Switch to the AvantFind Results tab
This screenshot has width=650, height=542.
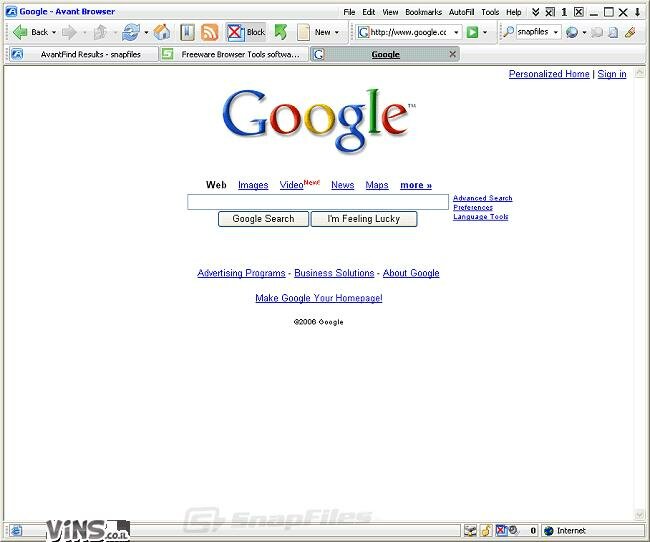pos(82,54)
